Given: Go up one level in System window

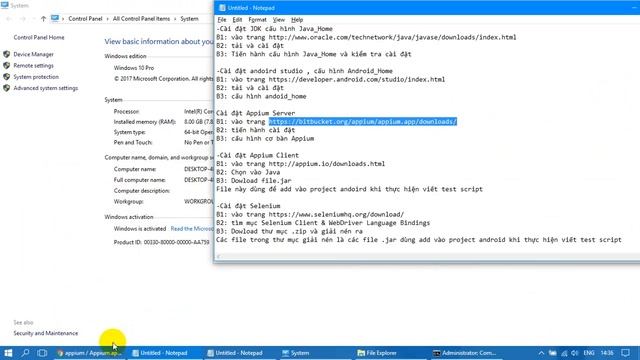Looking at the screenshot, I should (43, 19).
